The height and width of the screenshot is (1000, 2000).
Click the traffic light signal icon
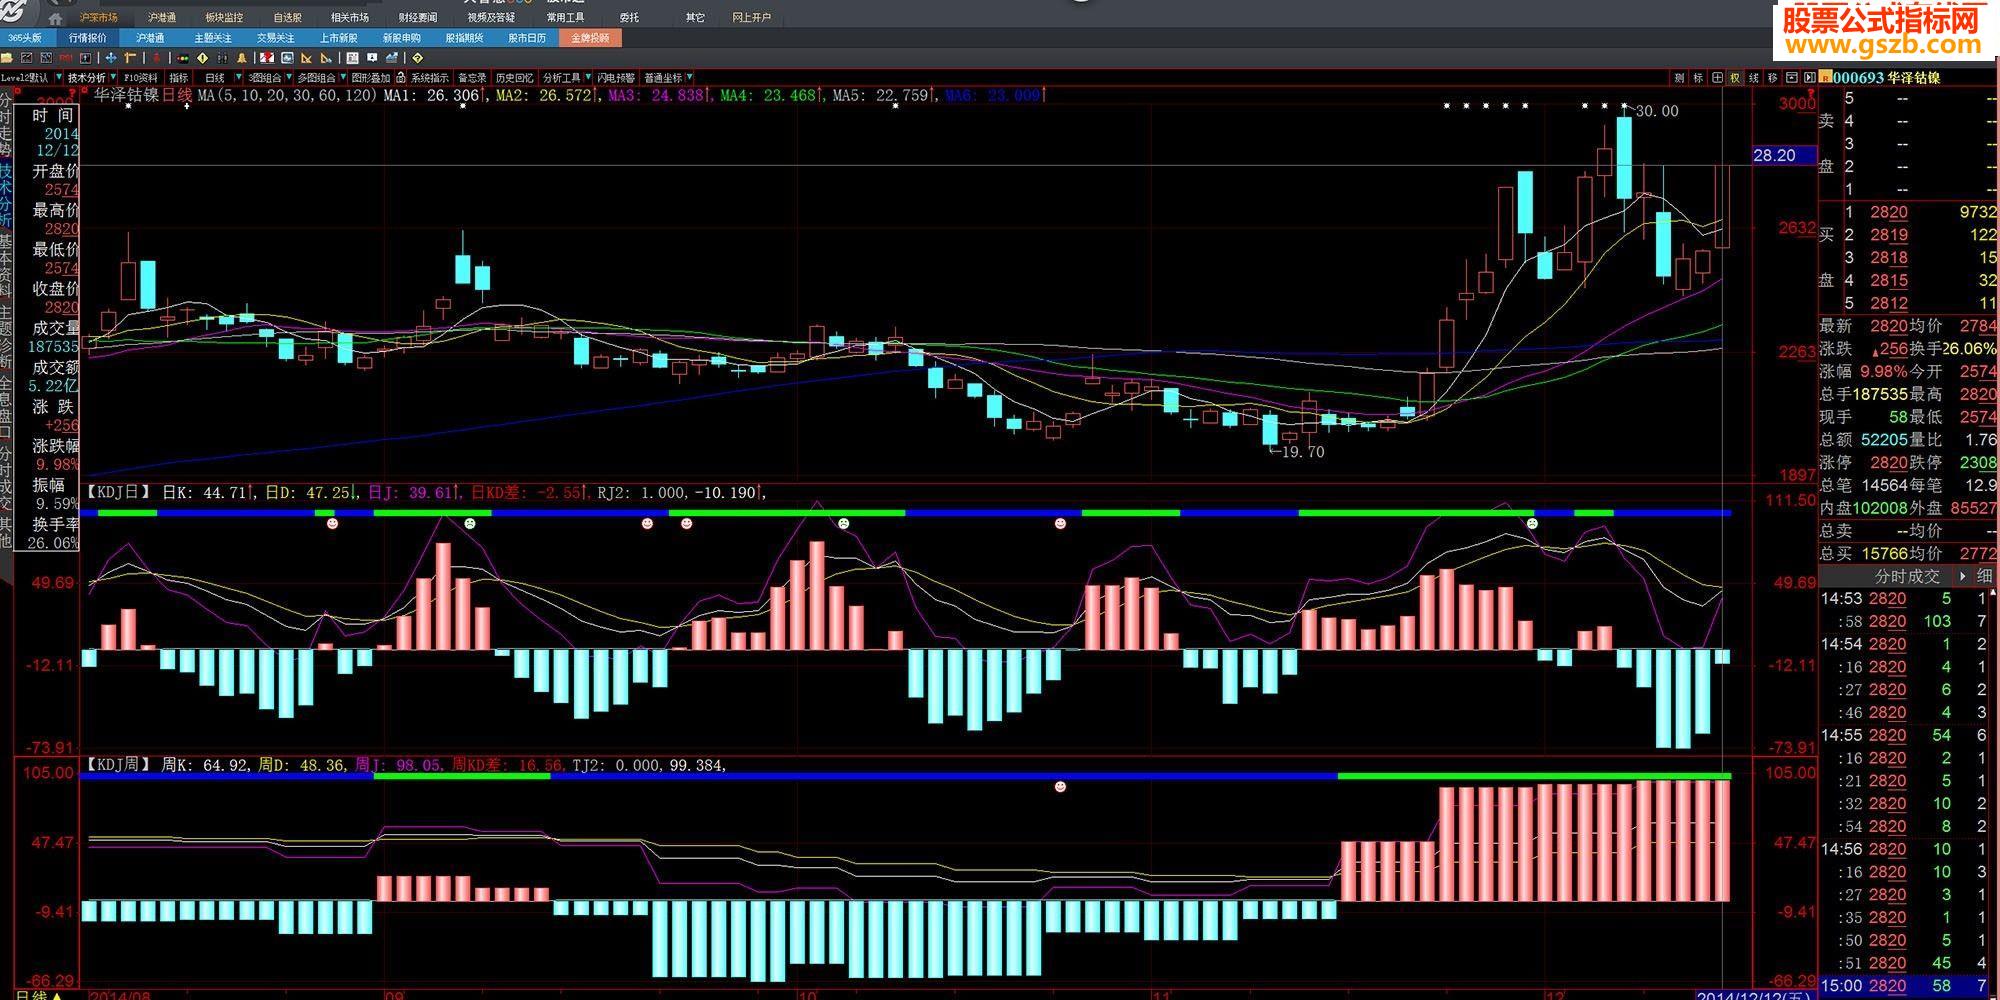(x=182, y=58)
